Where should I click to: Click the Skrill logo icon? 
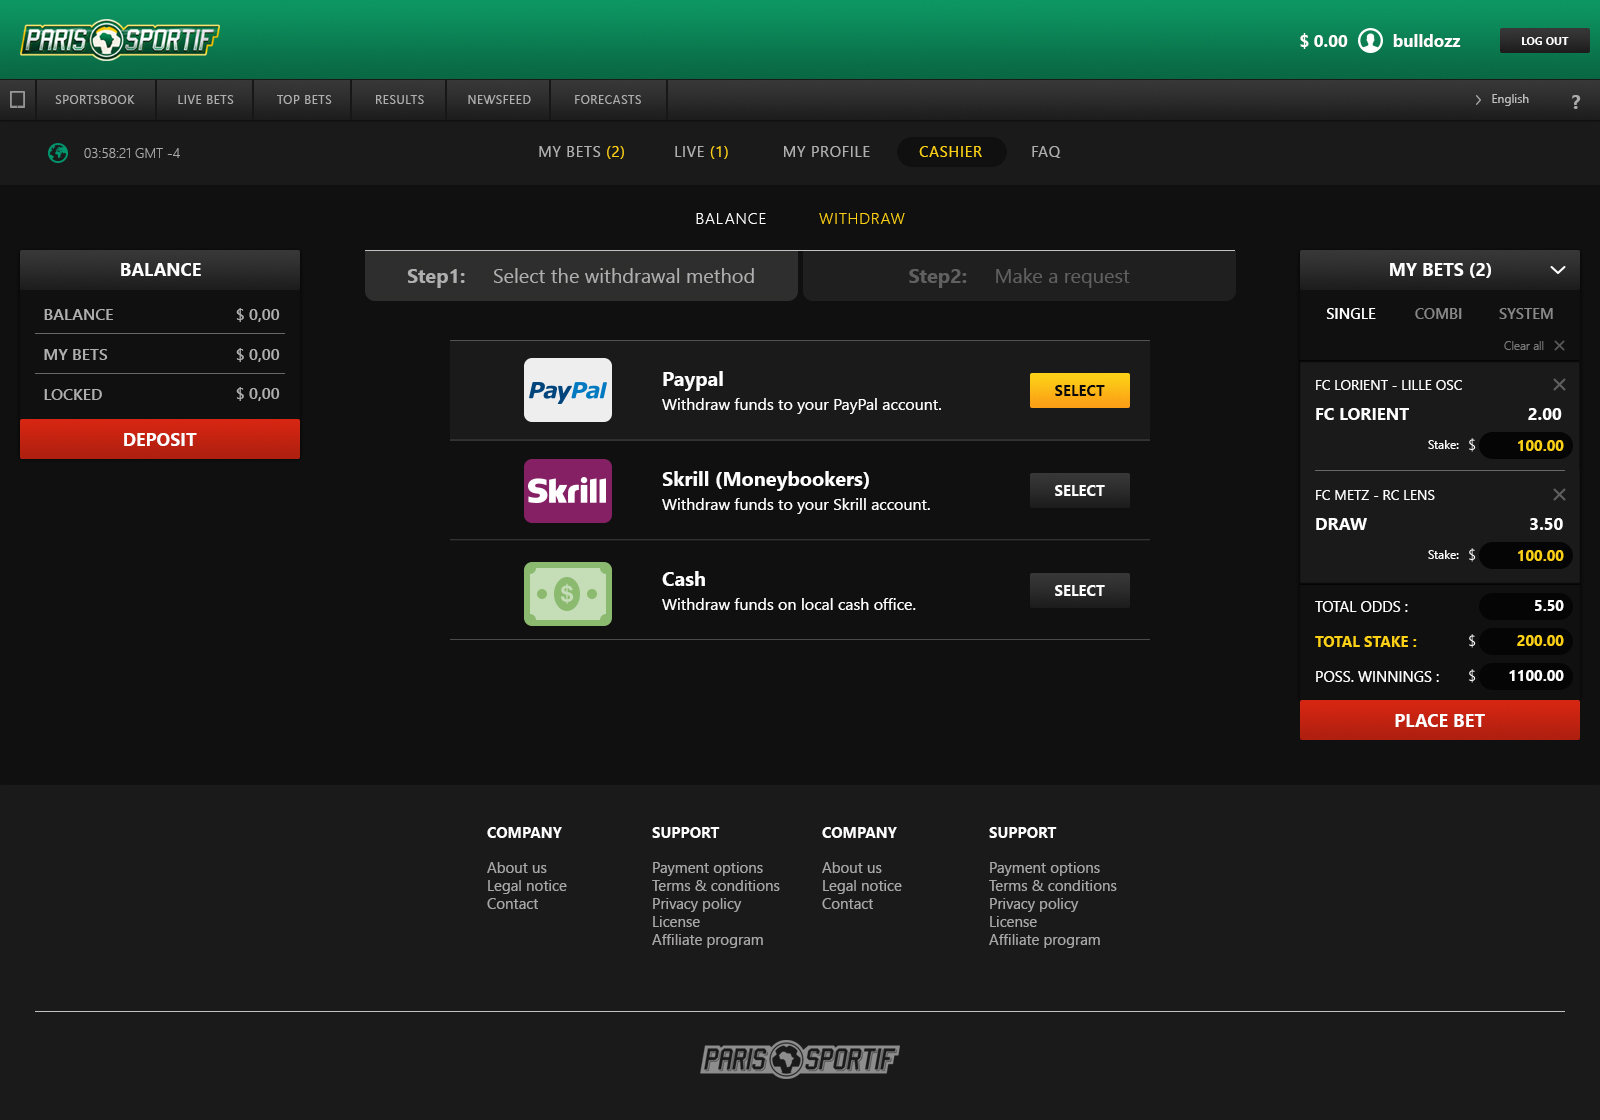(x=567, y=491)
